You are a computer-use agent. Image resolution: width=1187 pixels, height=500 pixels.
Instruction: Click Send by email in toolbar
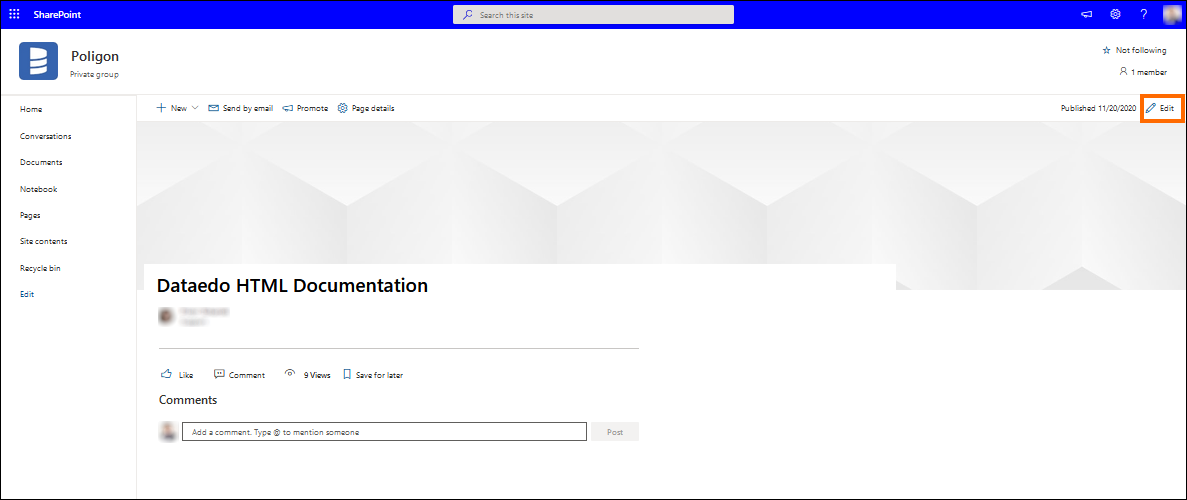(x=240, y=108)
